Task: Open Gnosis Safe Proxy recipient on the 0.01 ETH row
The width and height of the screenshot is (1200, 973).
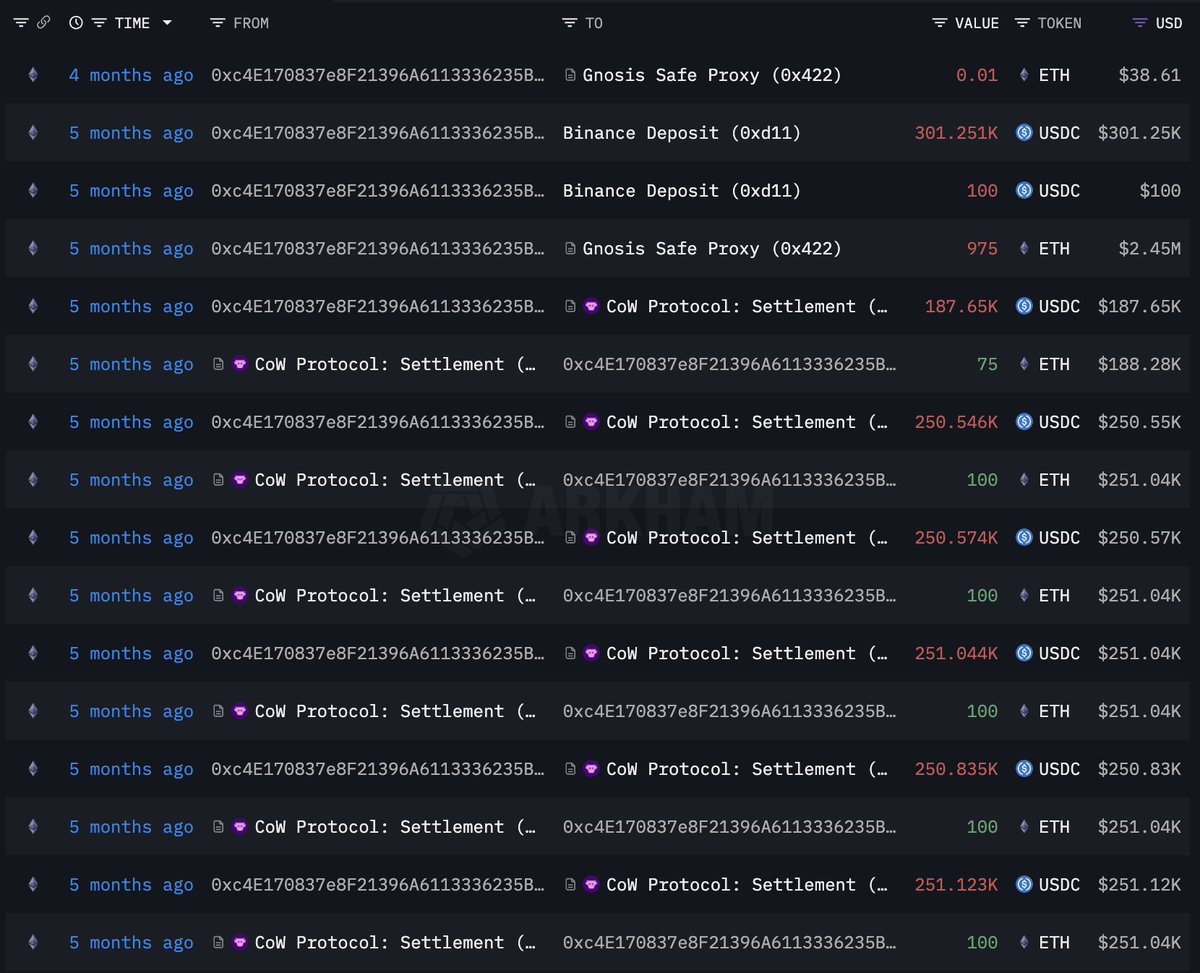Action: (x=711, y=75)
